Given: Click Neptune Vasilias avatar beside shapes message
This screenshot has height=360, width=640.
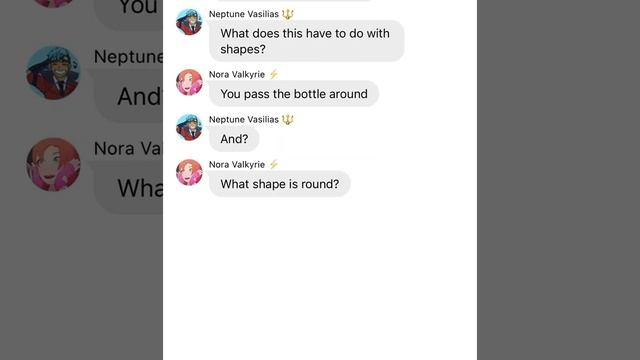Looking at the screenshot, I should (x=189, y=22).
